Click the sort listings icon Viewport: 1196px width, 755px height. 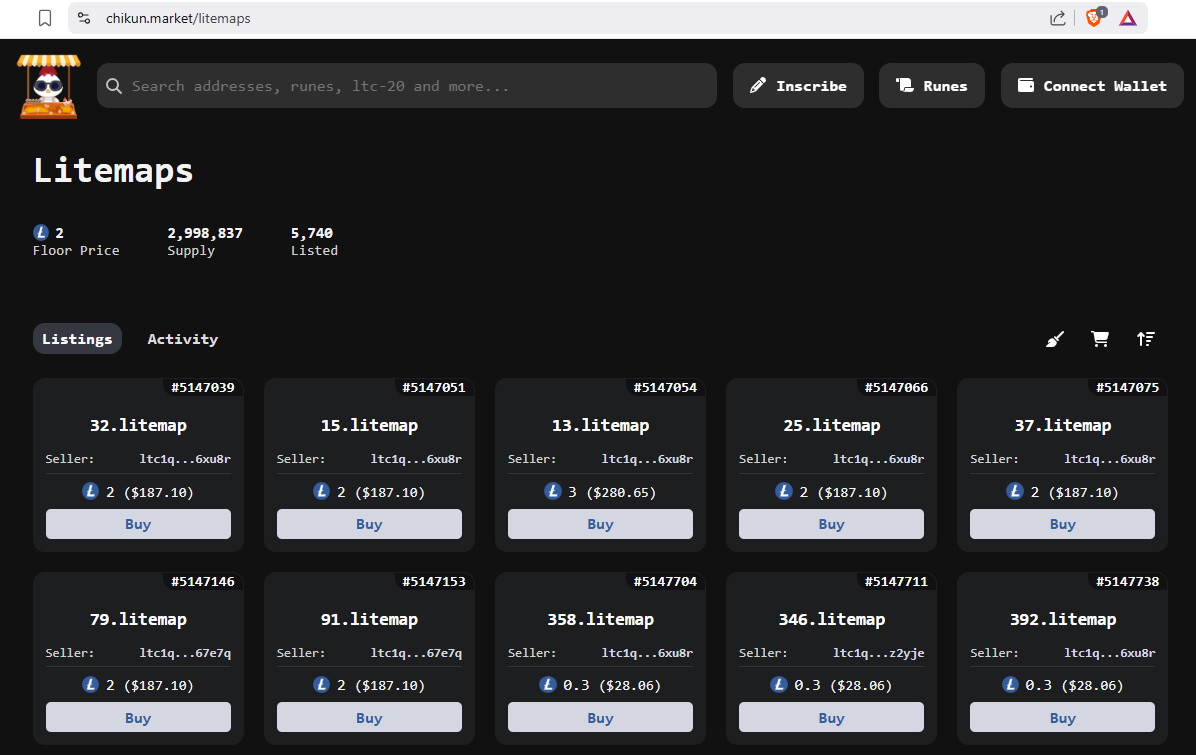tap(1146, 339)
